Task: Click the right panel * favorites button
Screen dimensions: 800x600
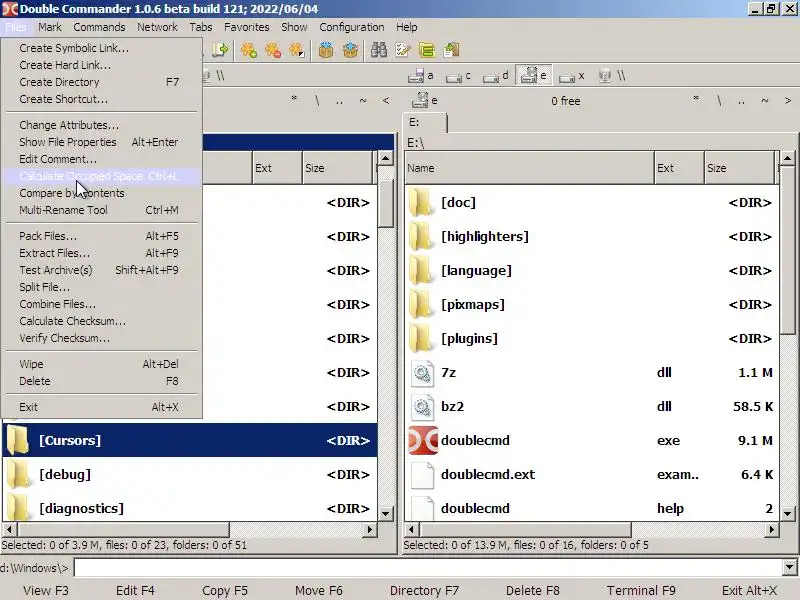Action: pos(696,101)
